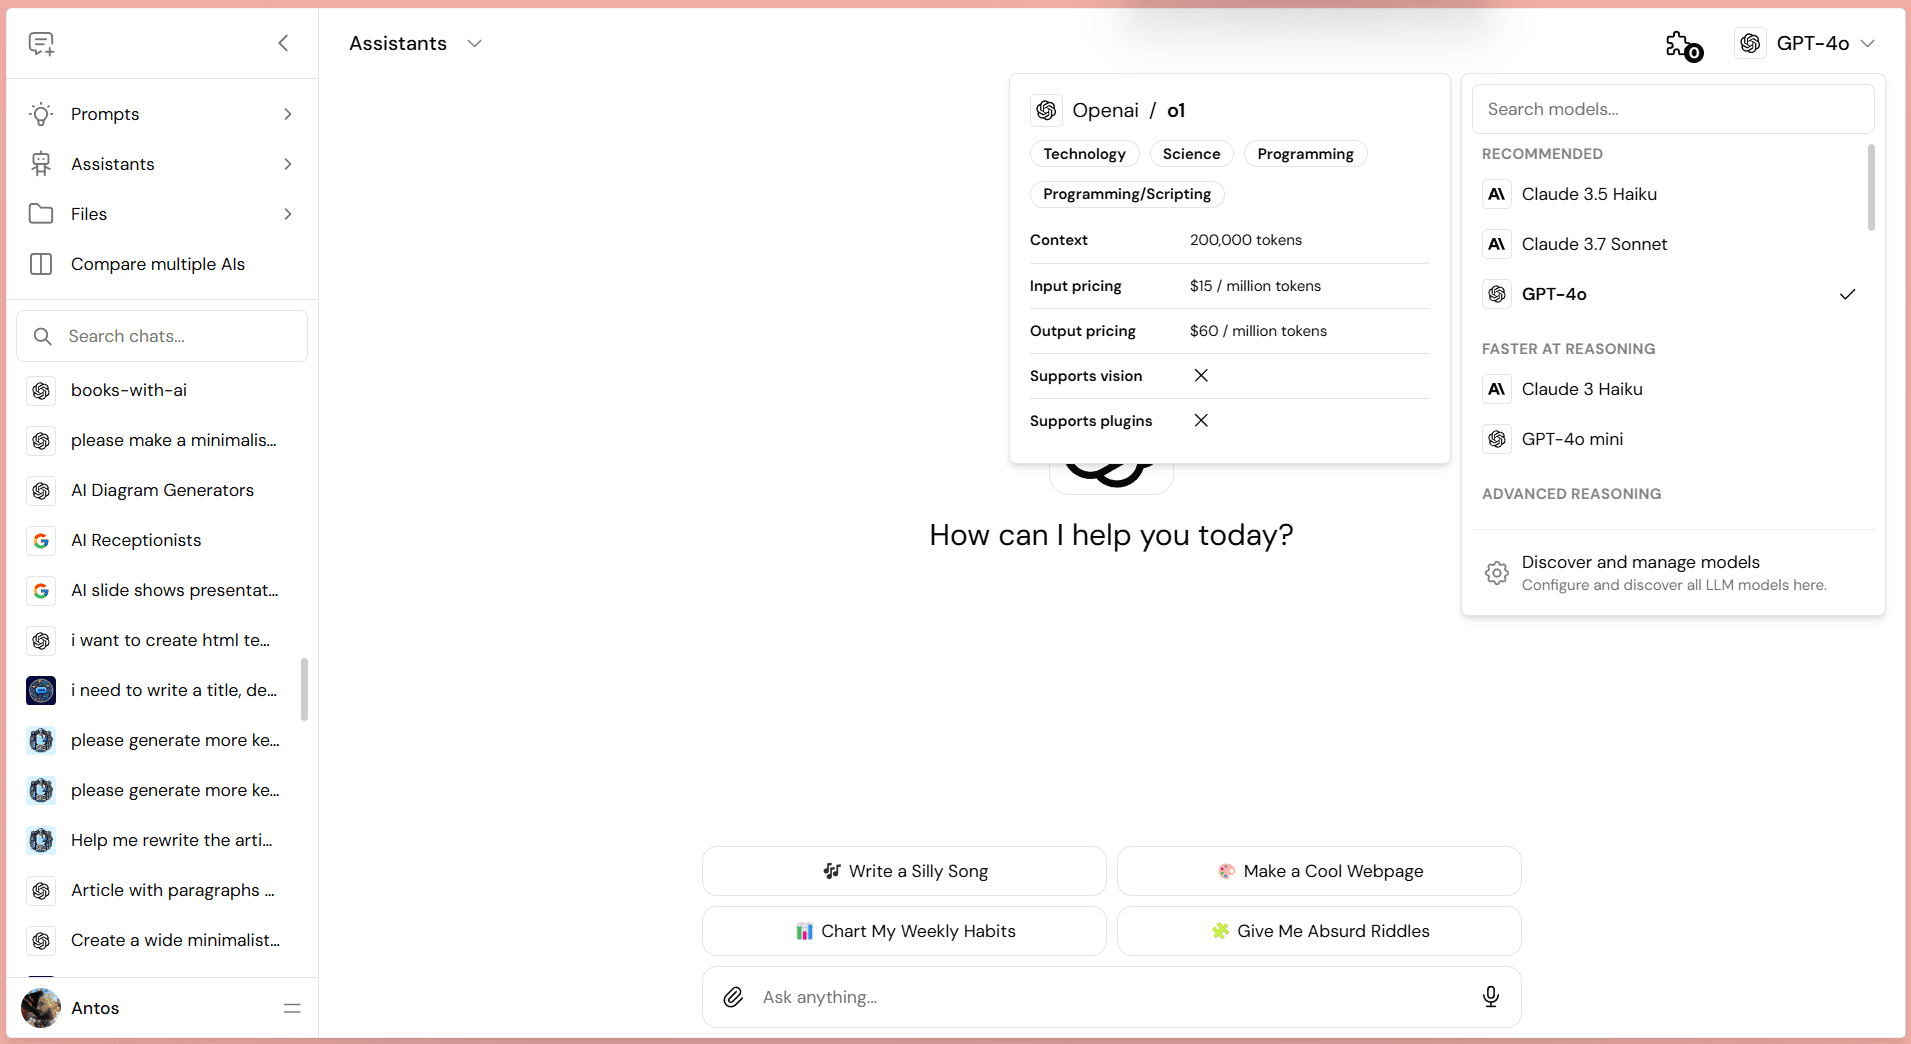This screenshot has height=1044, width=1911.
Task: Click the avatar icon beside 'Help me rewrite the arti...'
Action: tap(41, 840)
